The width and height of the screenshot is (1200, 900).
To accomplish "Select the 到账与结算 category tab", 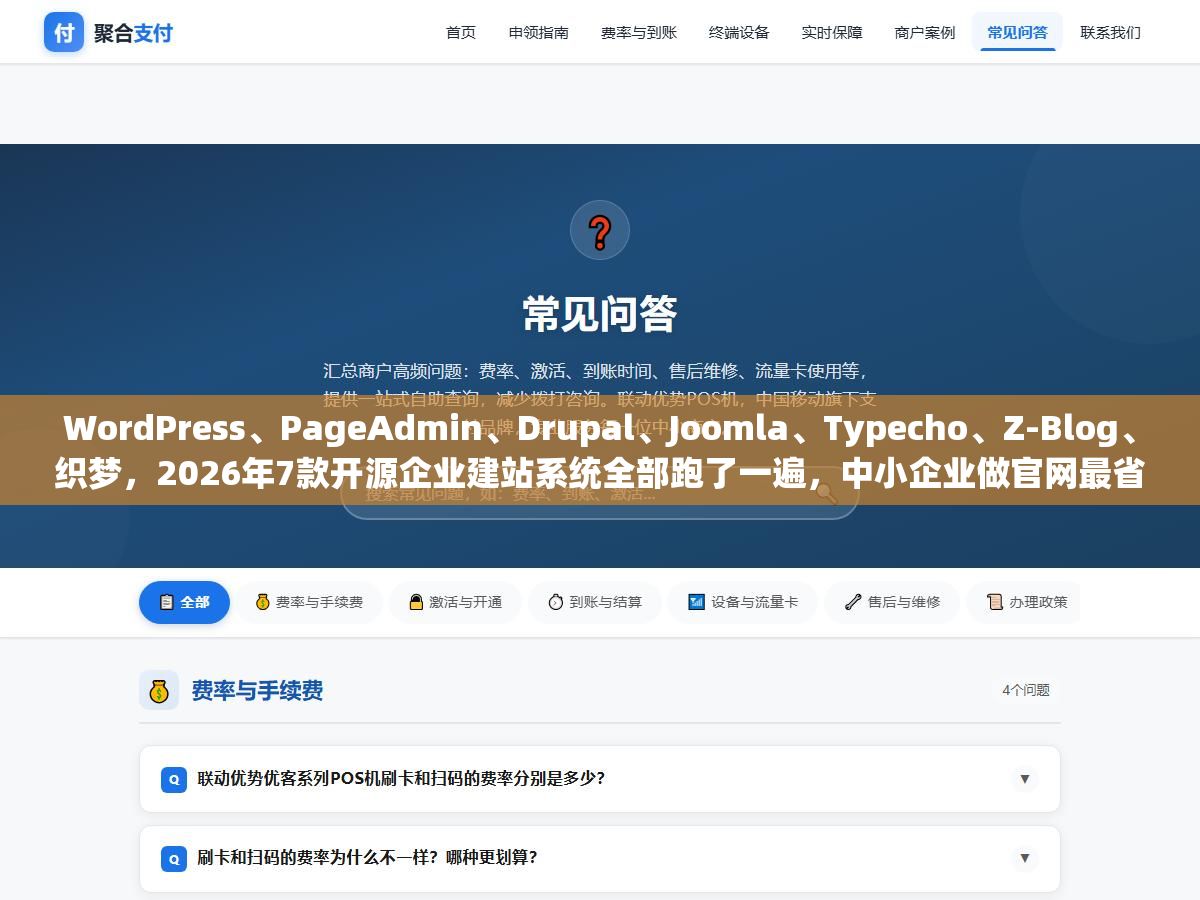I will (594, 602).
